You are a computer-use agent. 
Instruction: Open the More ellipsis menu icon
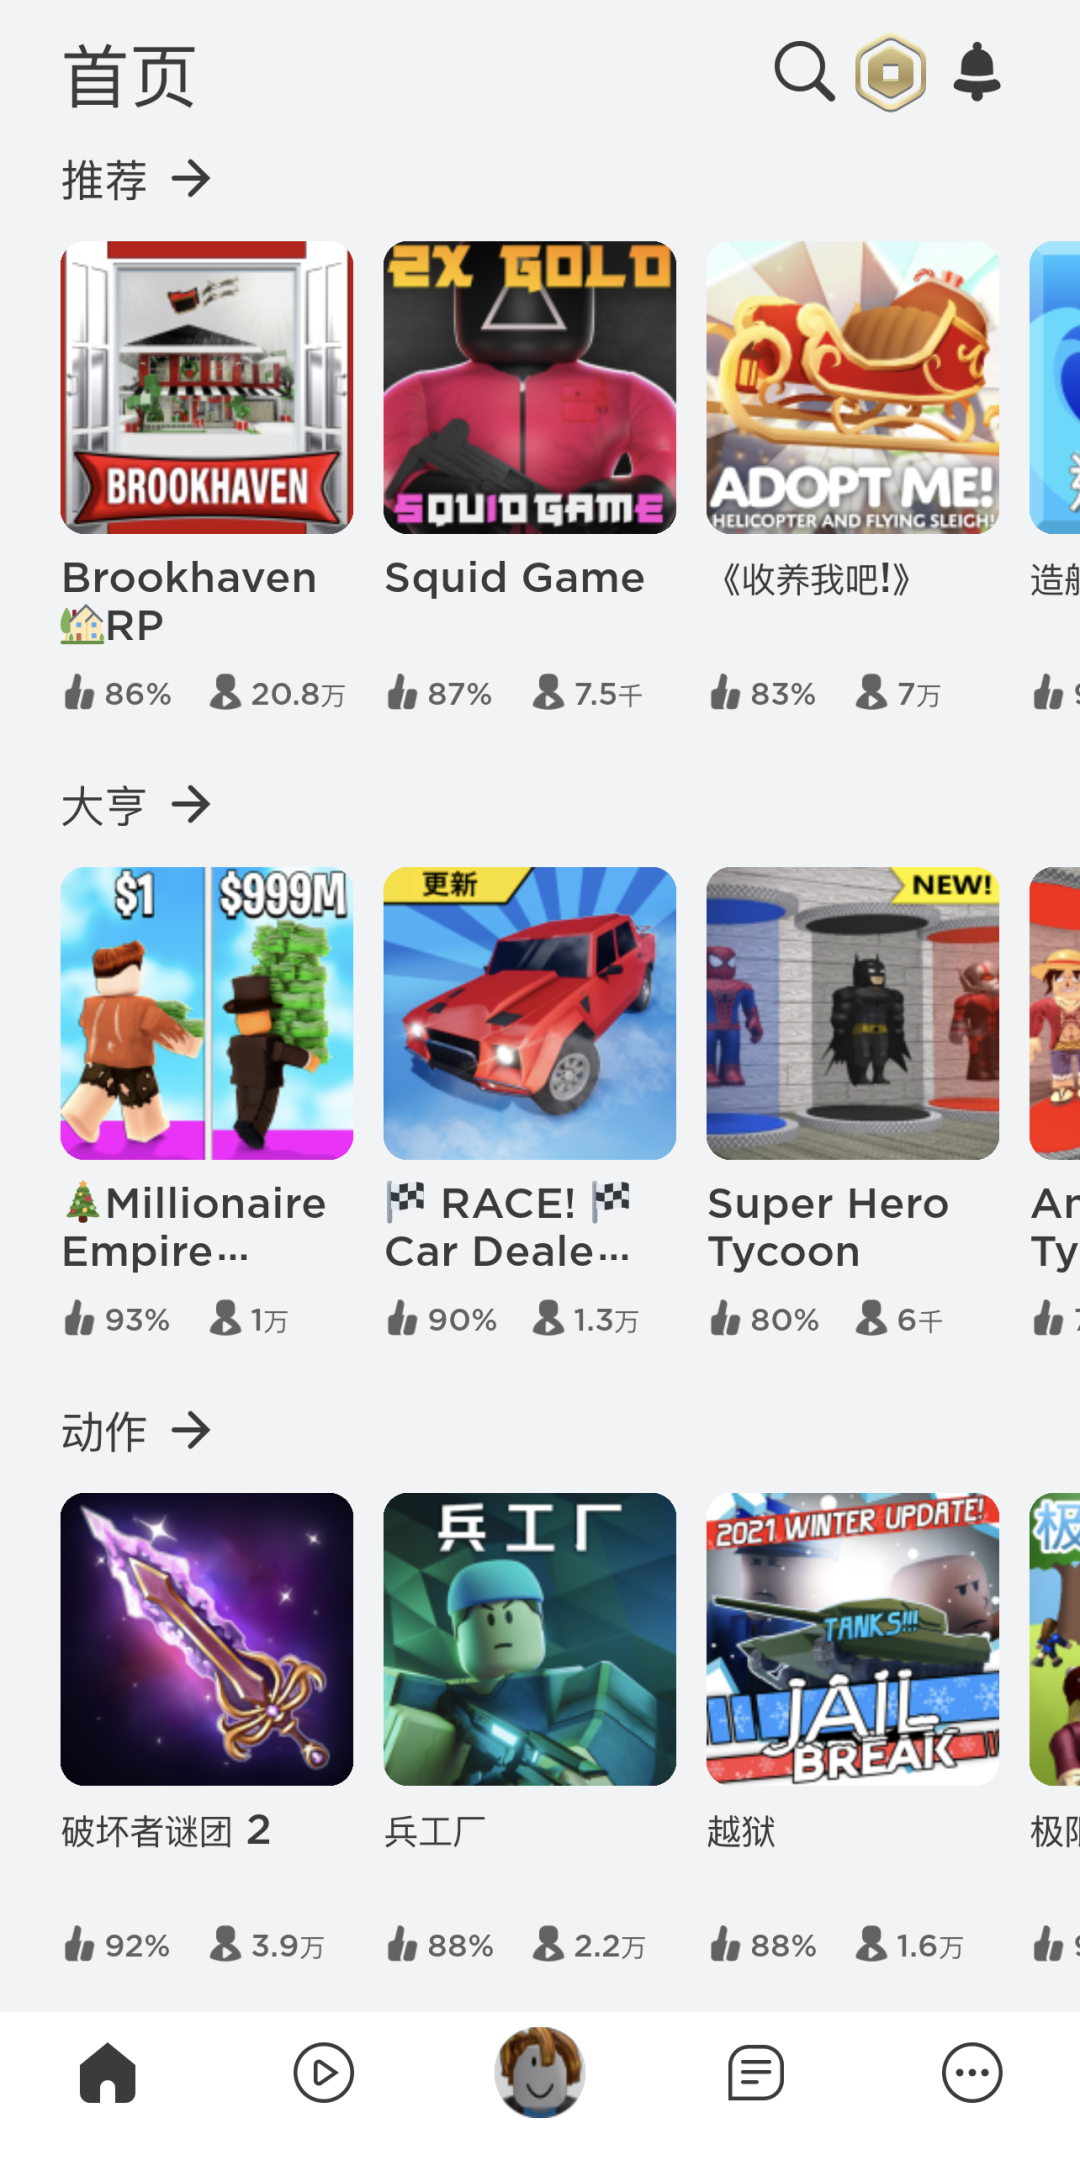click(972, 2073)
